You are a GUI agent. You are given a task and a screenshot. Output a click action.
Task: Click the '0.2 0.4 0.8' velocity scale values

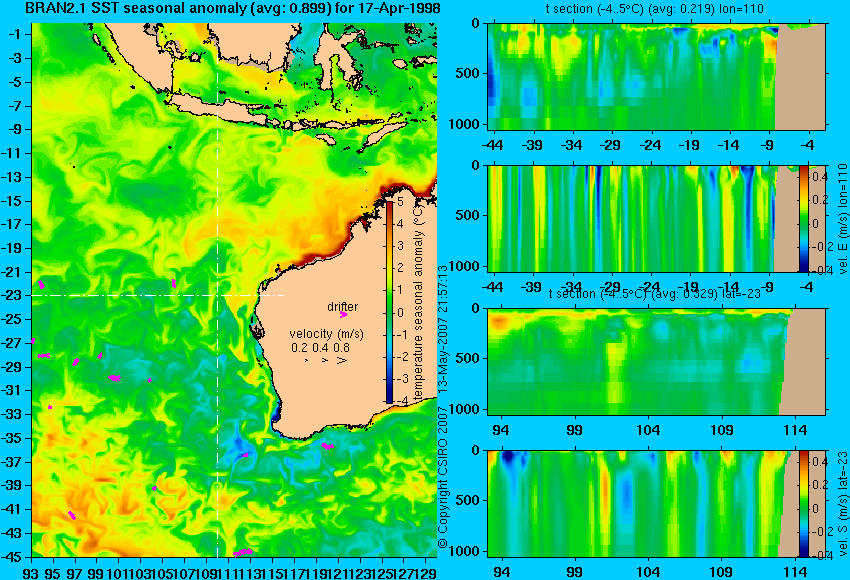tap(320, 347)
